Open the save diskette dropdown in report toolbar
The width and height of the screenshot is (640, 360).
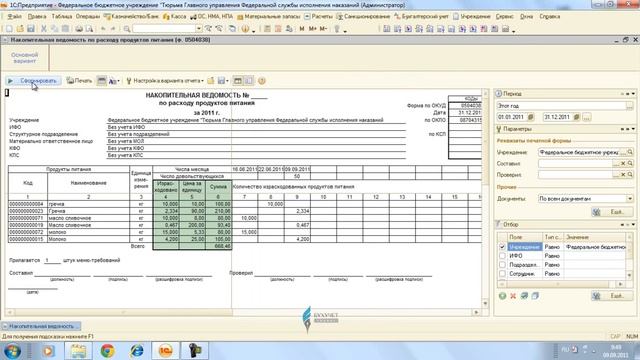223,81
